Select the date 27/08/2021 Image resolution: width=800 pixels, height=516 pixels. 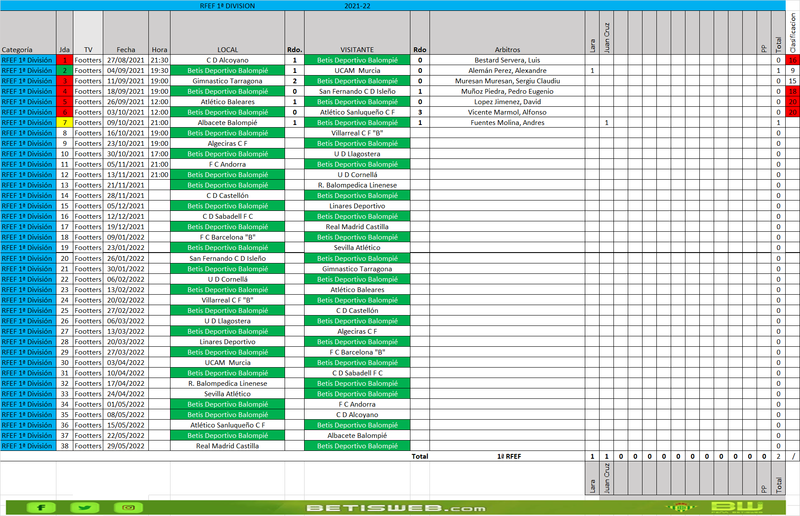126,60
